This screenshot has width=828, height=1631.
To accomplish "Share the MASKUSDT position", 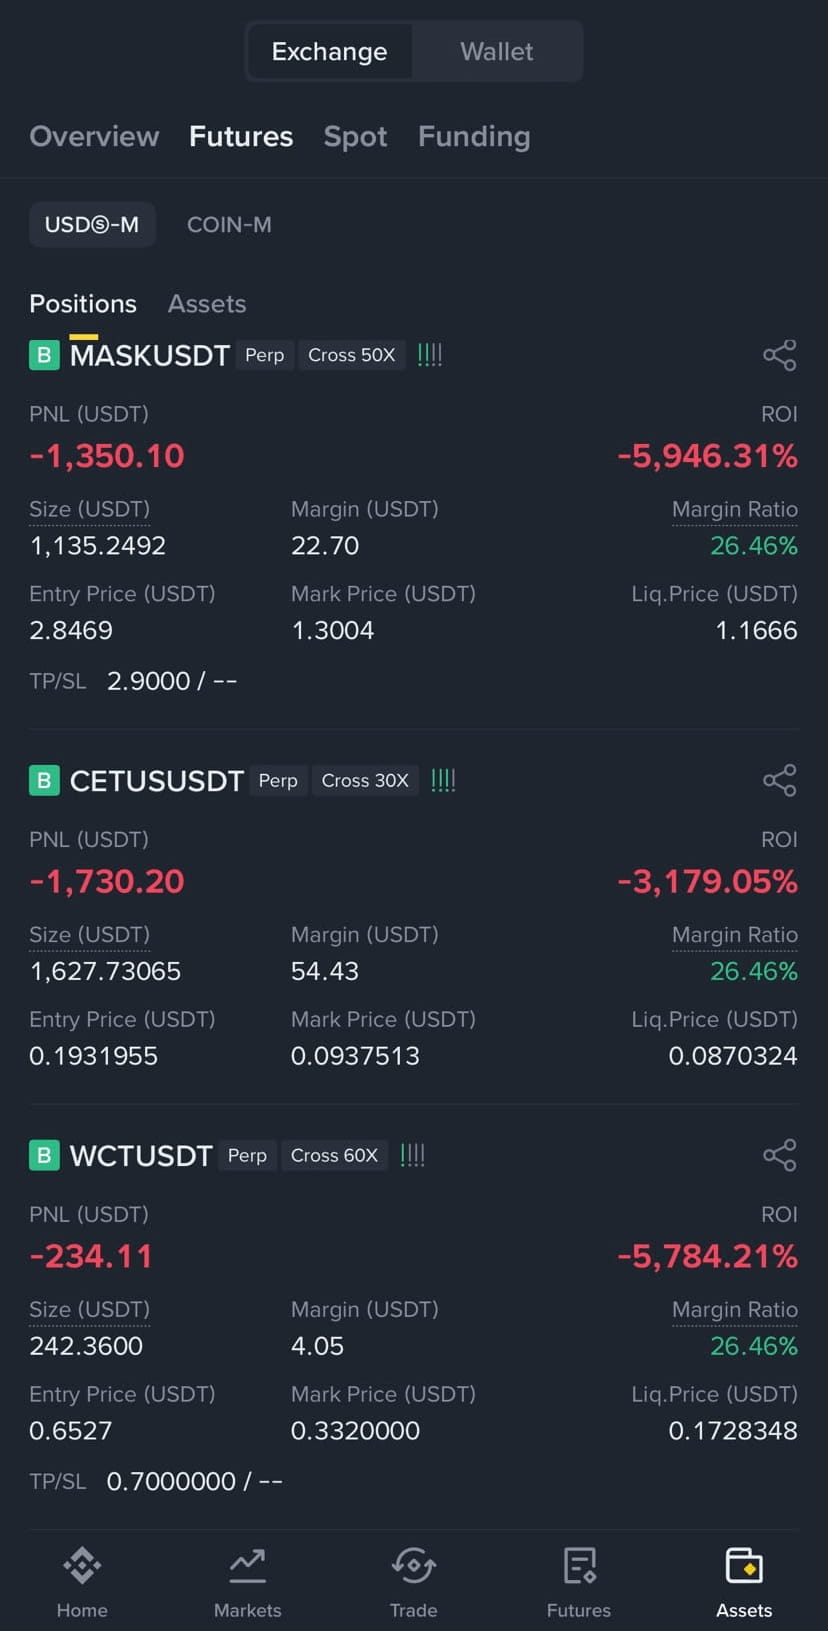I will [779, 355].
